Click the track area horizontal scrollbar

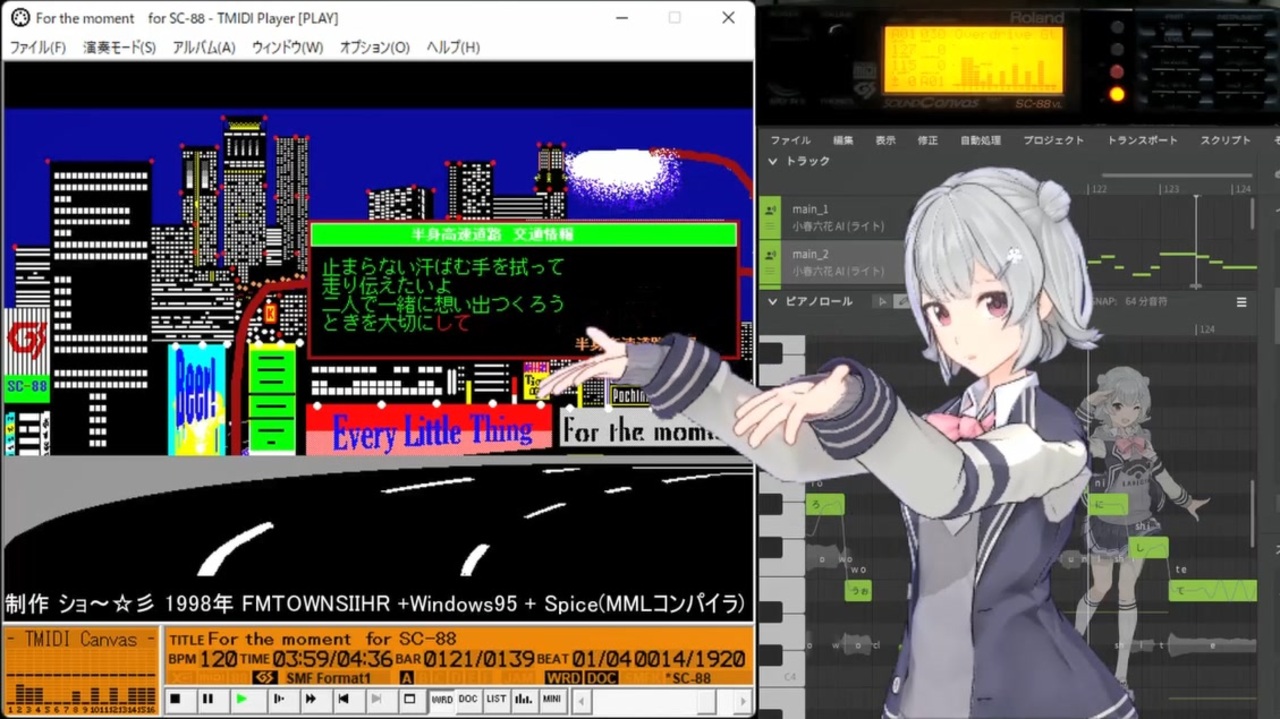click(x=1176, y=175)
